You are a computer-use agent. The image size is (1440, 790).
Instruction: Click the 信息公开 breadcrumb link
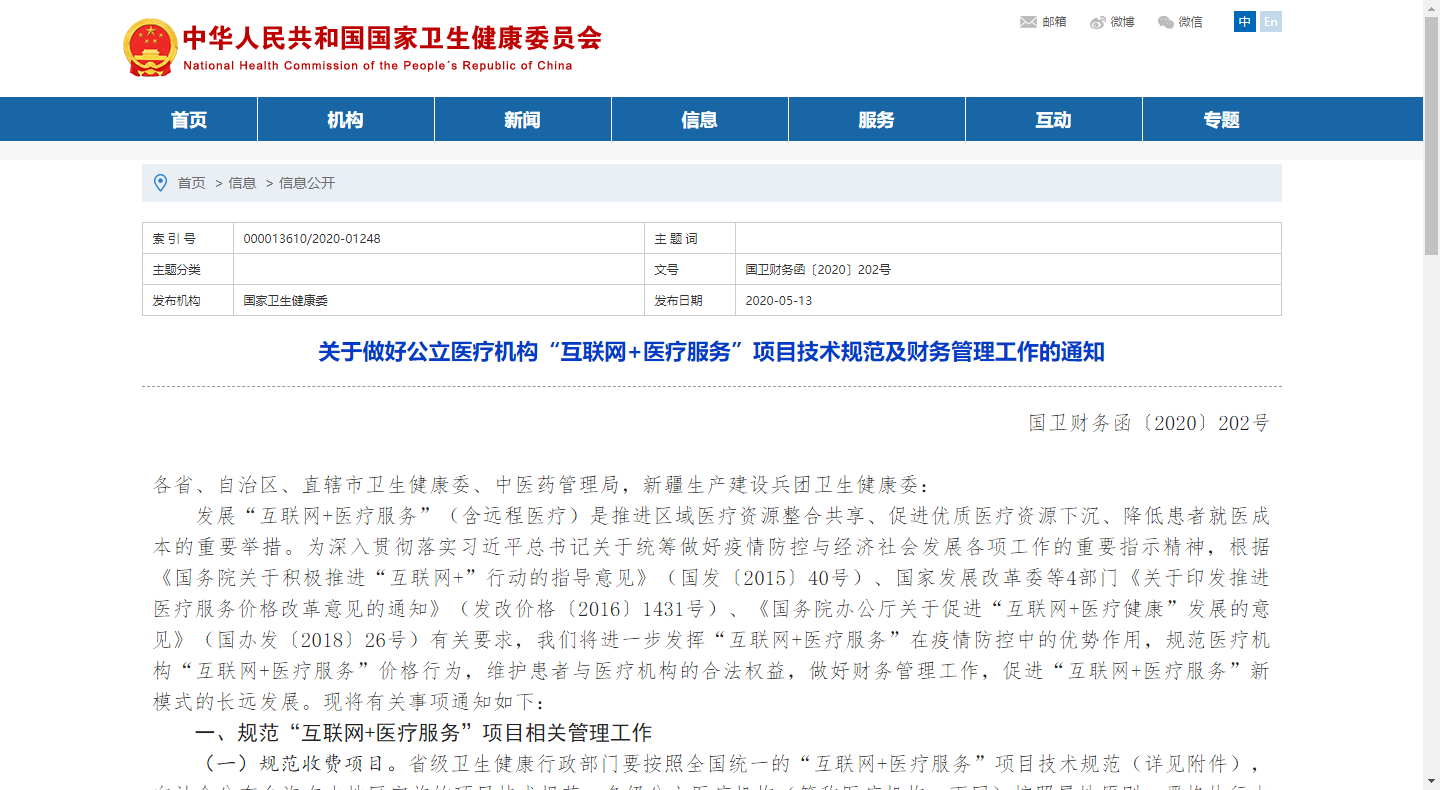(307, 183)
